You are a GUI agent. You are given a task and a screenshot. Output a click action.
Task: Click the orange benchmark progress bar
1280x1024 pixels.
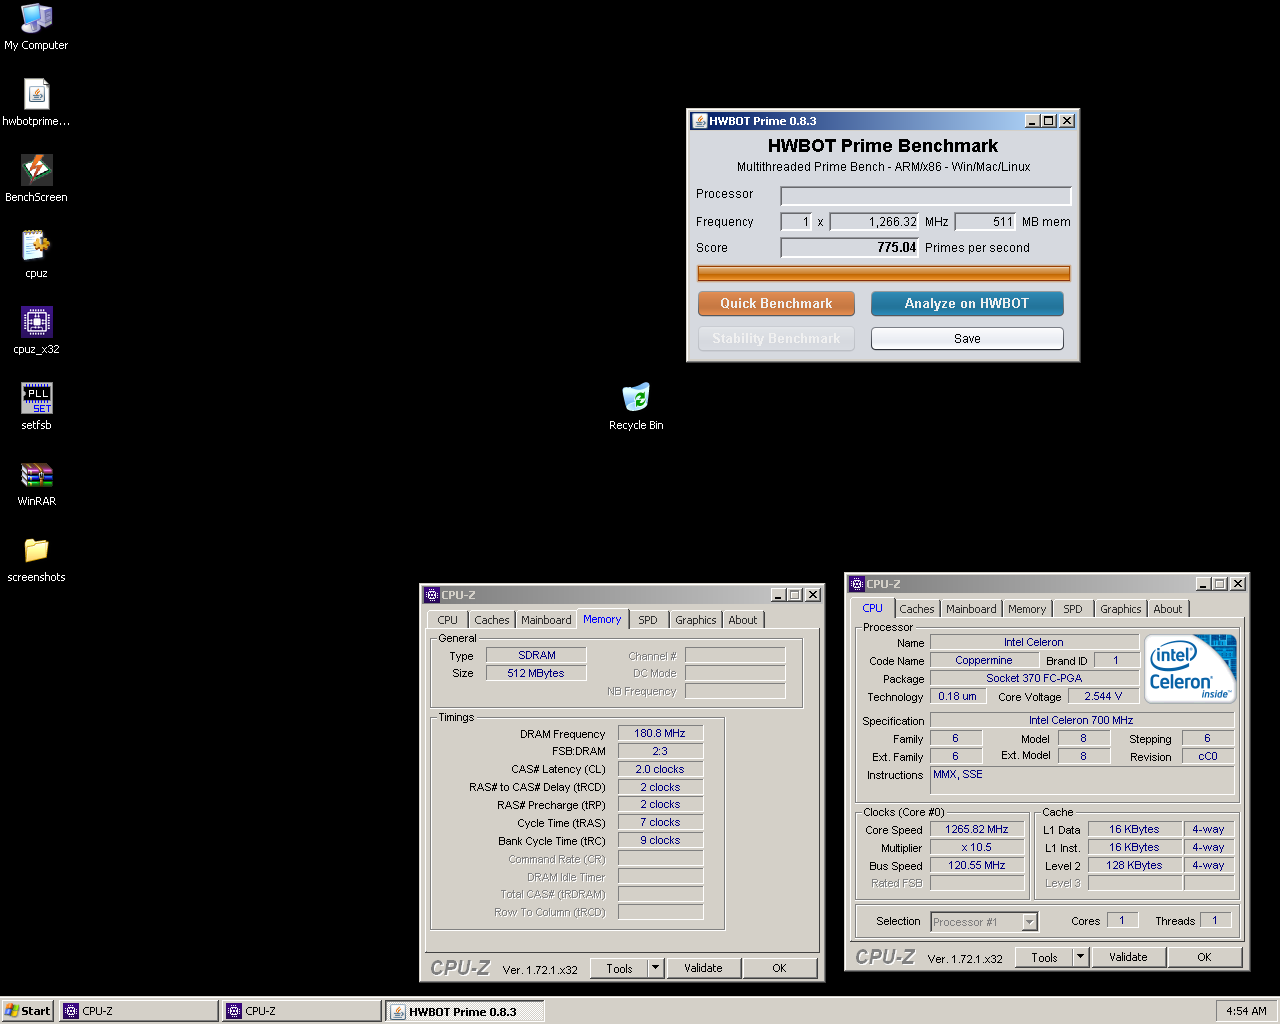(884, 274)
